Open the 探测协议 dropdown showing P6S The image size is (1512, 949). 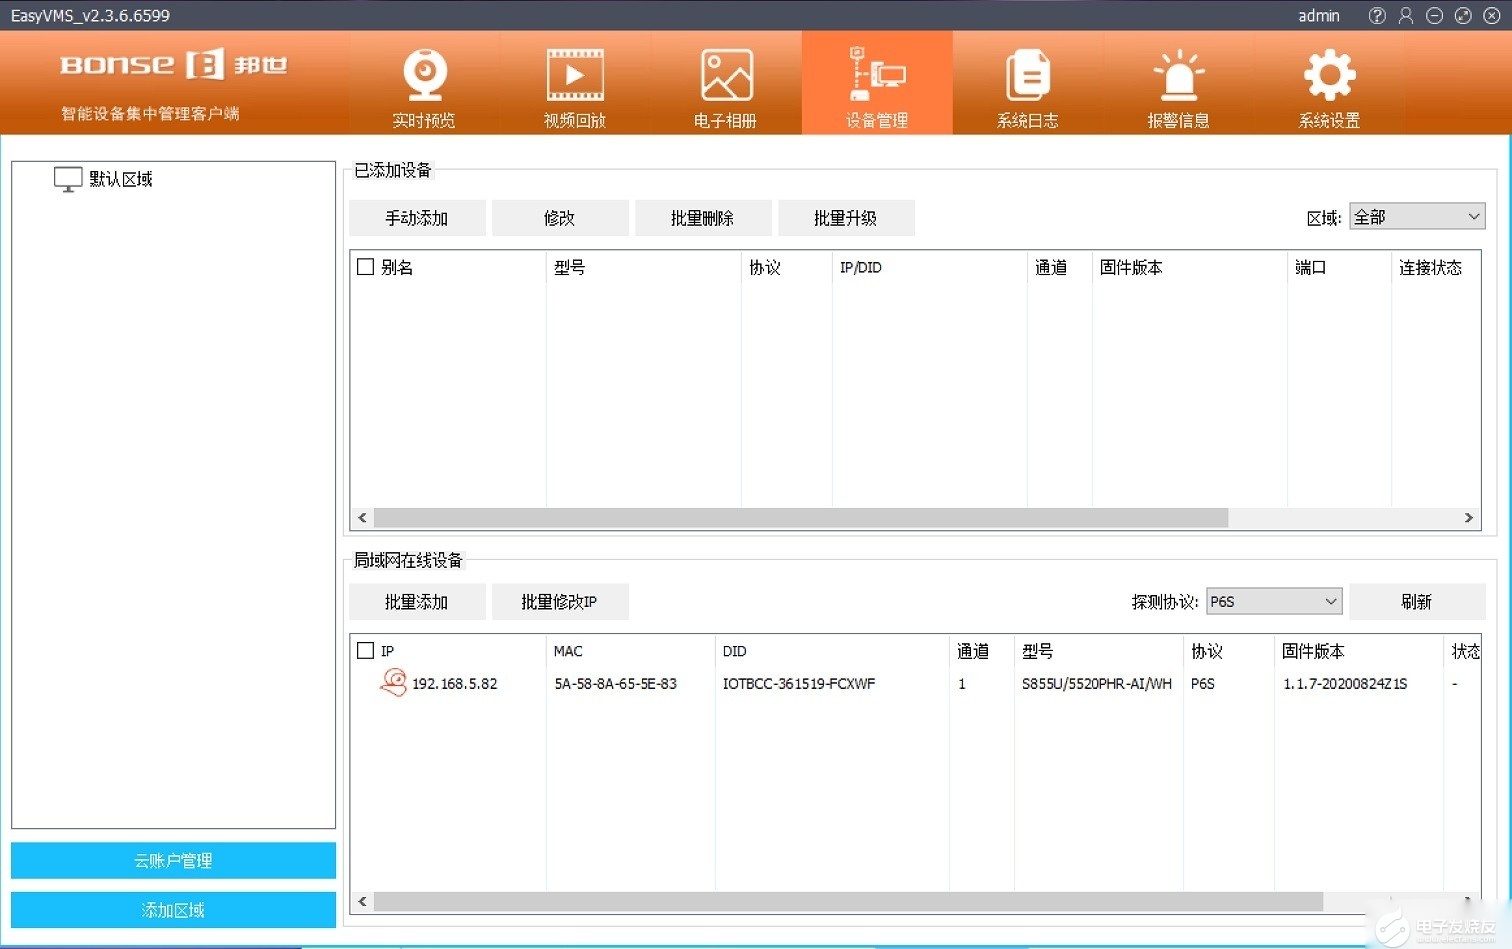1274,601
